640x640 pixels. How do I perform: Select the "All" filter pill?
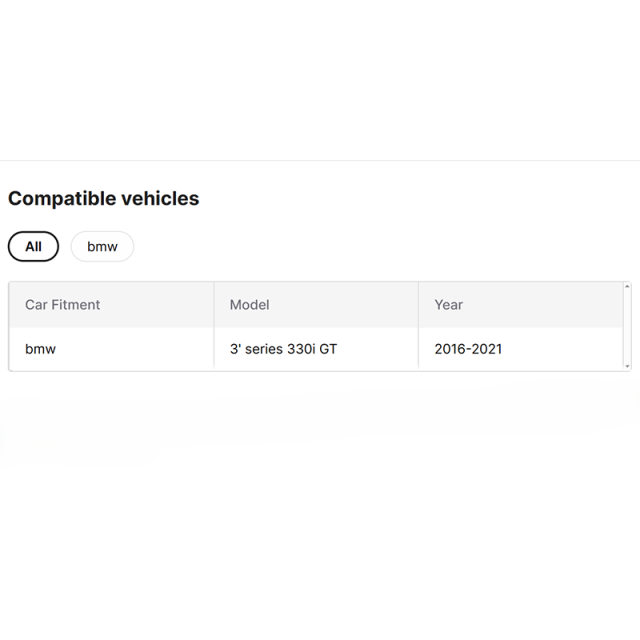click(x=33, y=246)
